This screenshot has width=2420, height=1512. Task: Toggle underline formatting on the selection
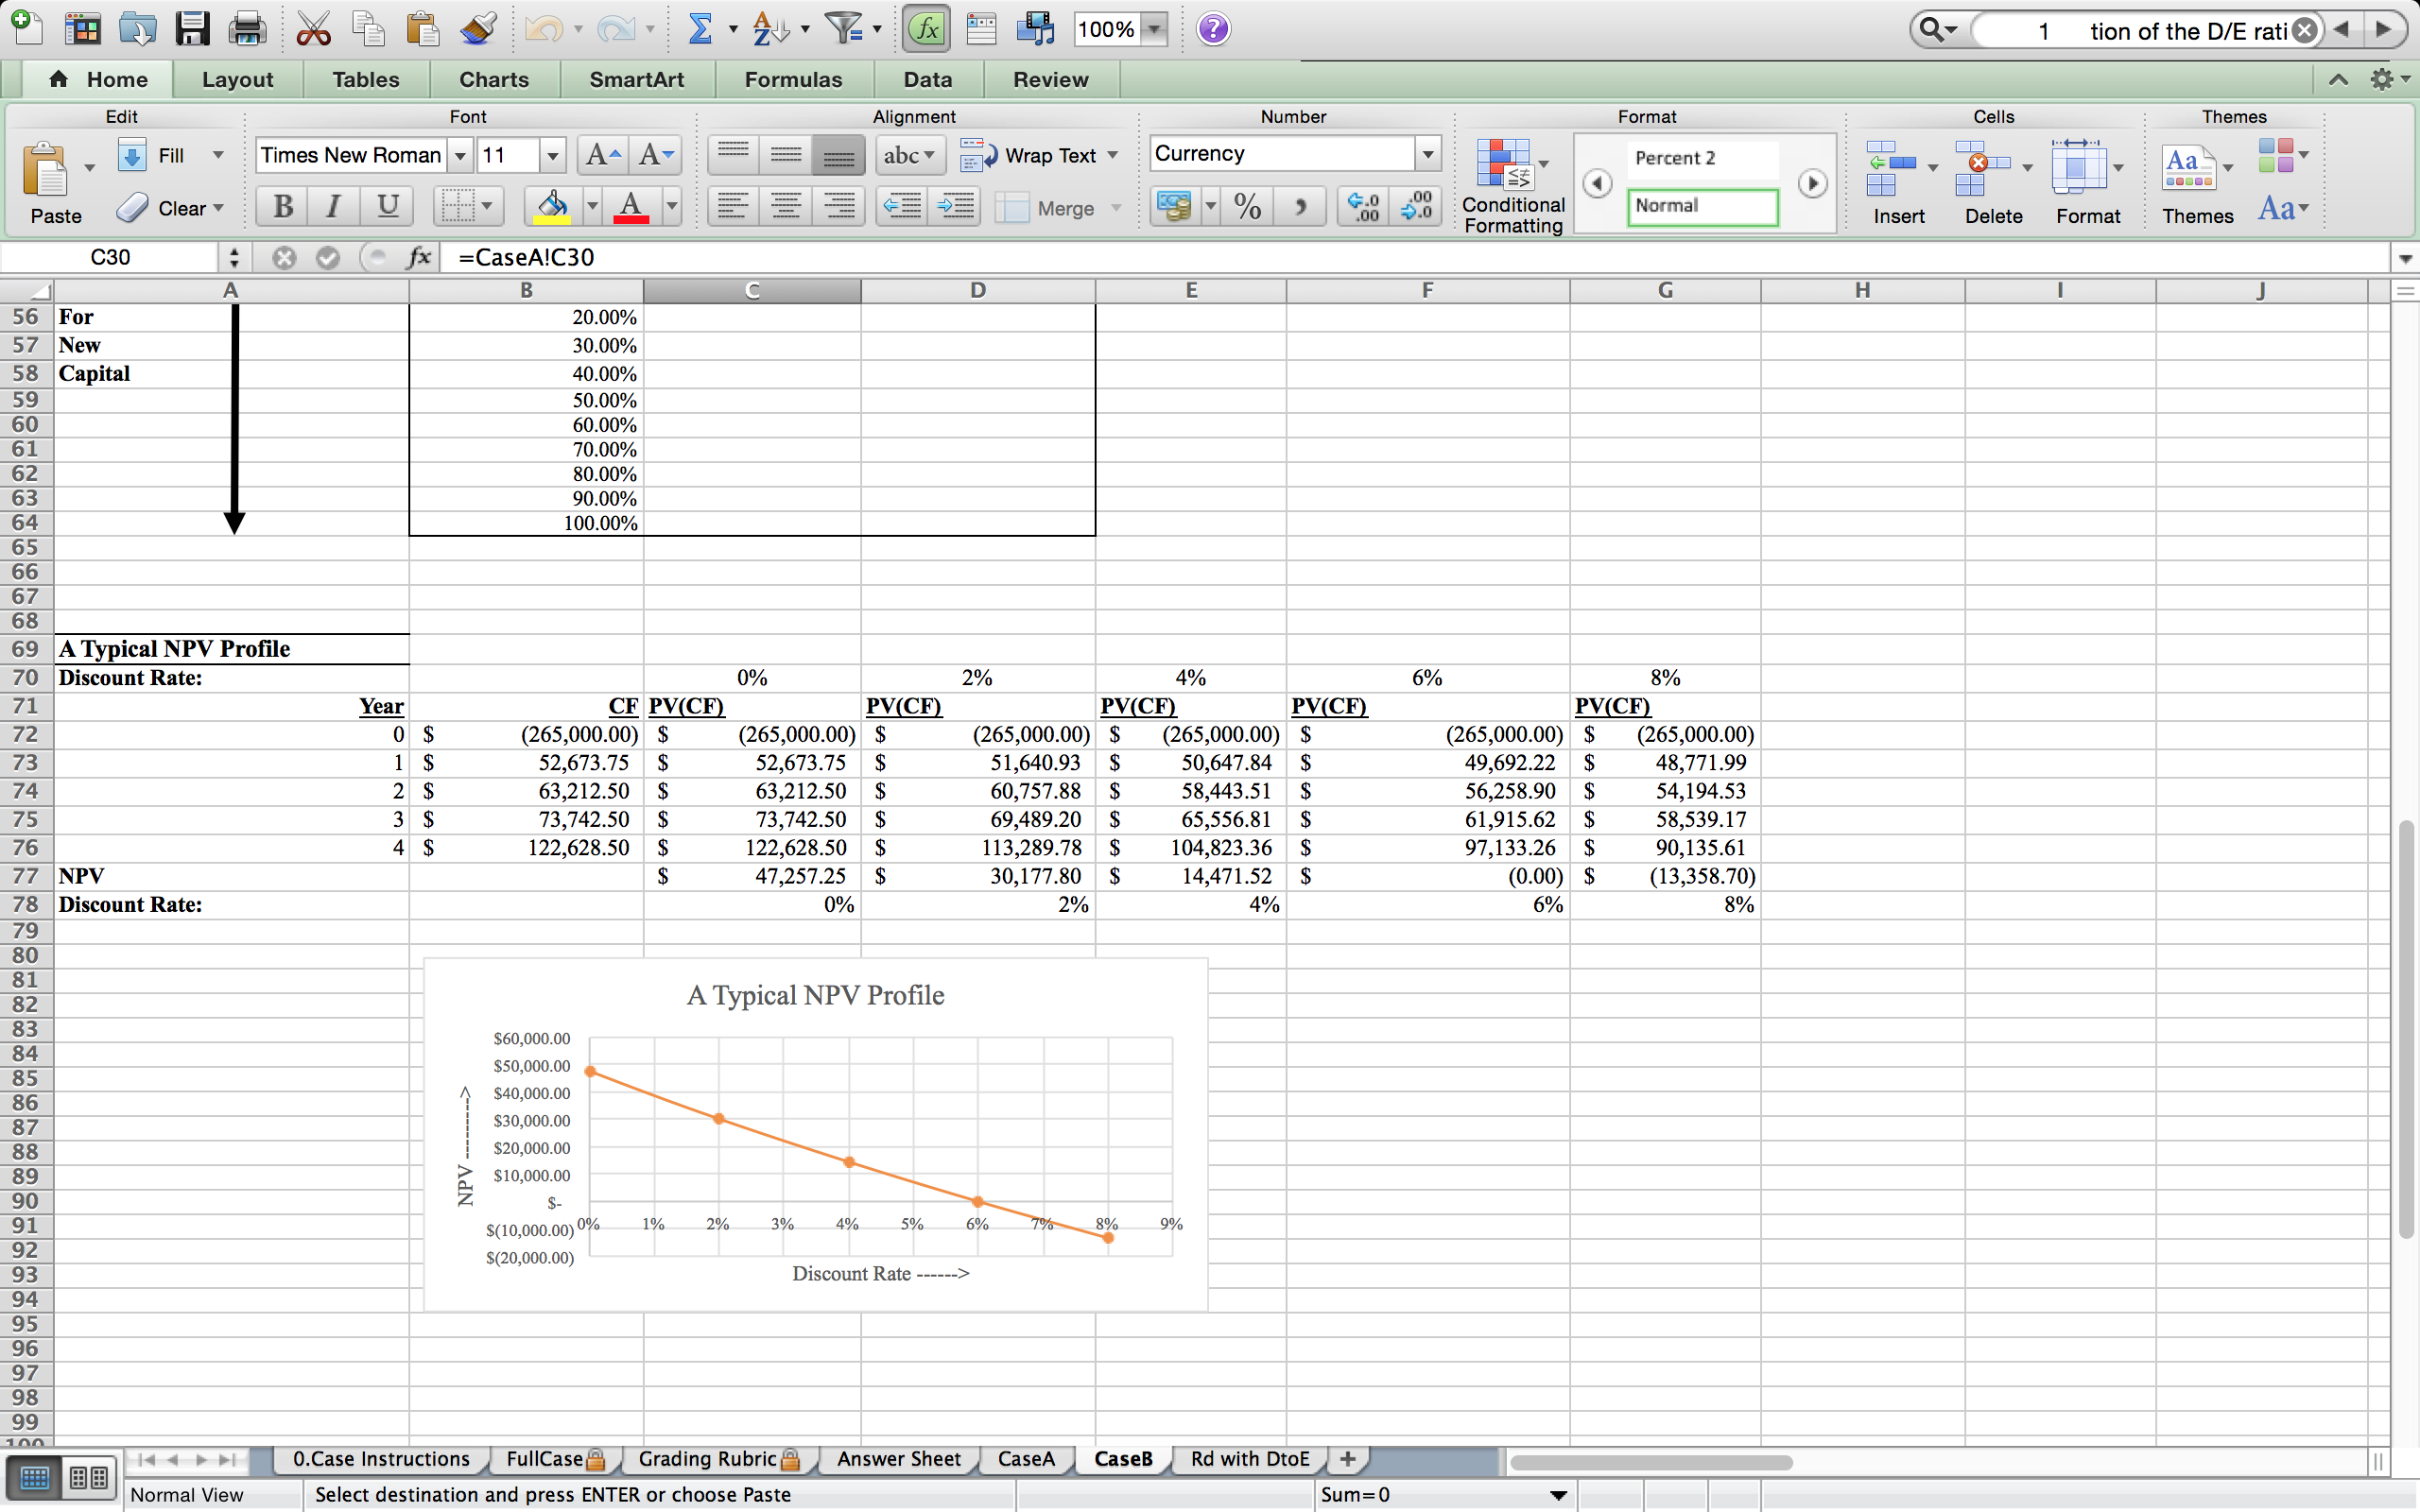coord(387,207)
